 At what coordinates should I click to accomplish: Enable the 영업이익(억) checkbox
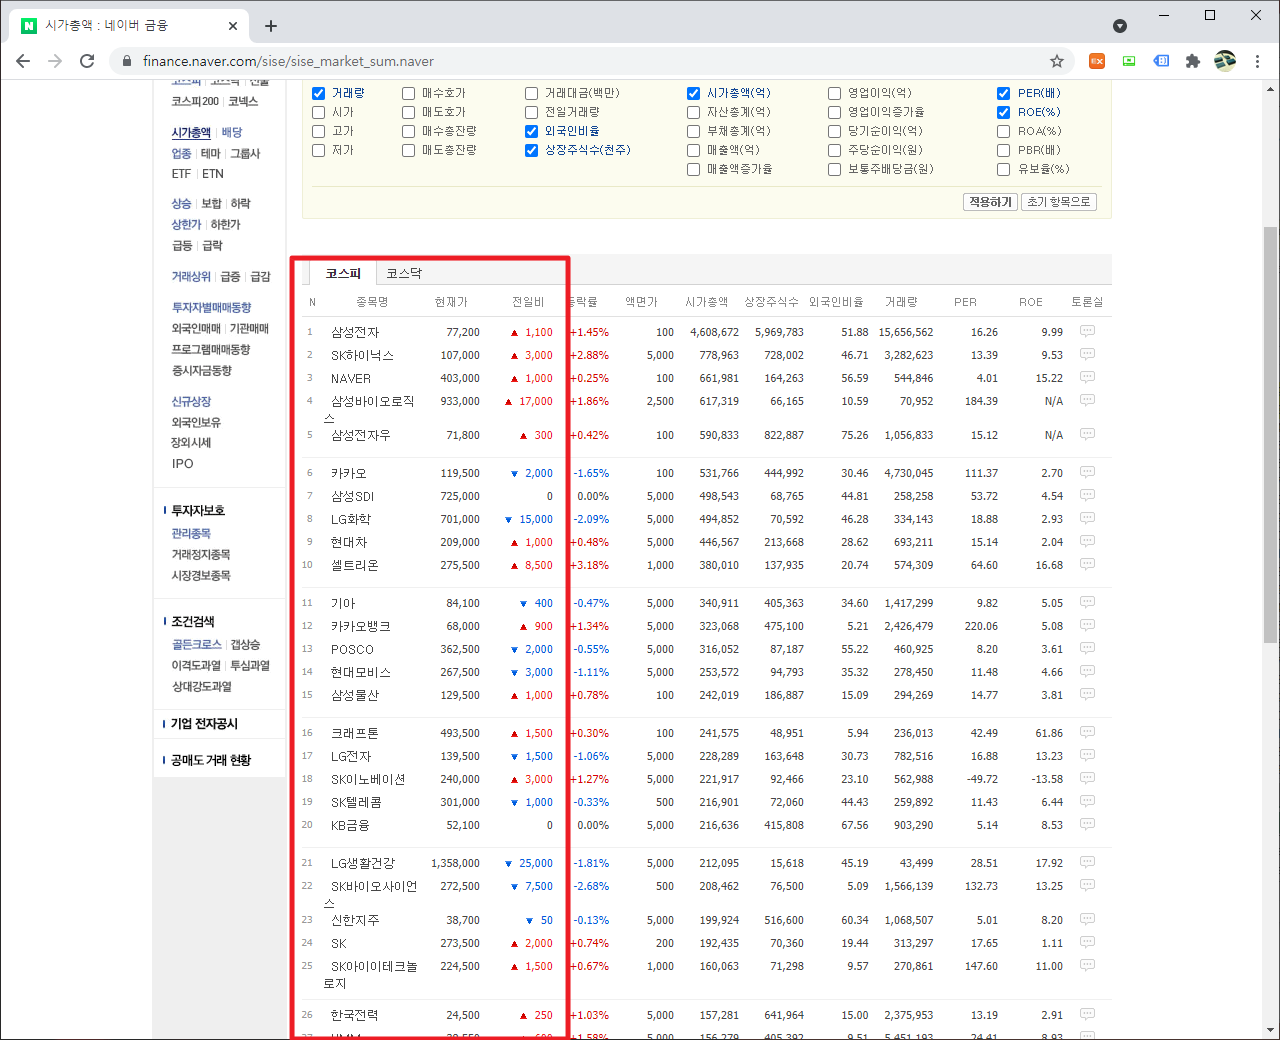tap(835, 93)
